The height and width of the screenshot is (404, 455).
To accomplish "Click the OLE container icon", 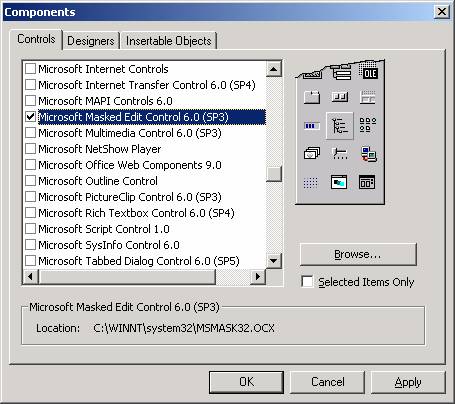I will [369, 73].
